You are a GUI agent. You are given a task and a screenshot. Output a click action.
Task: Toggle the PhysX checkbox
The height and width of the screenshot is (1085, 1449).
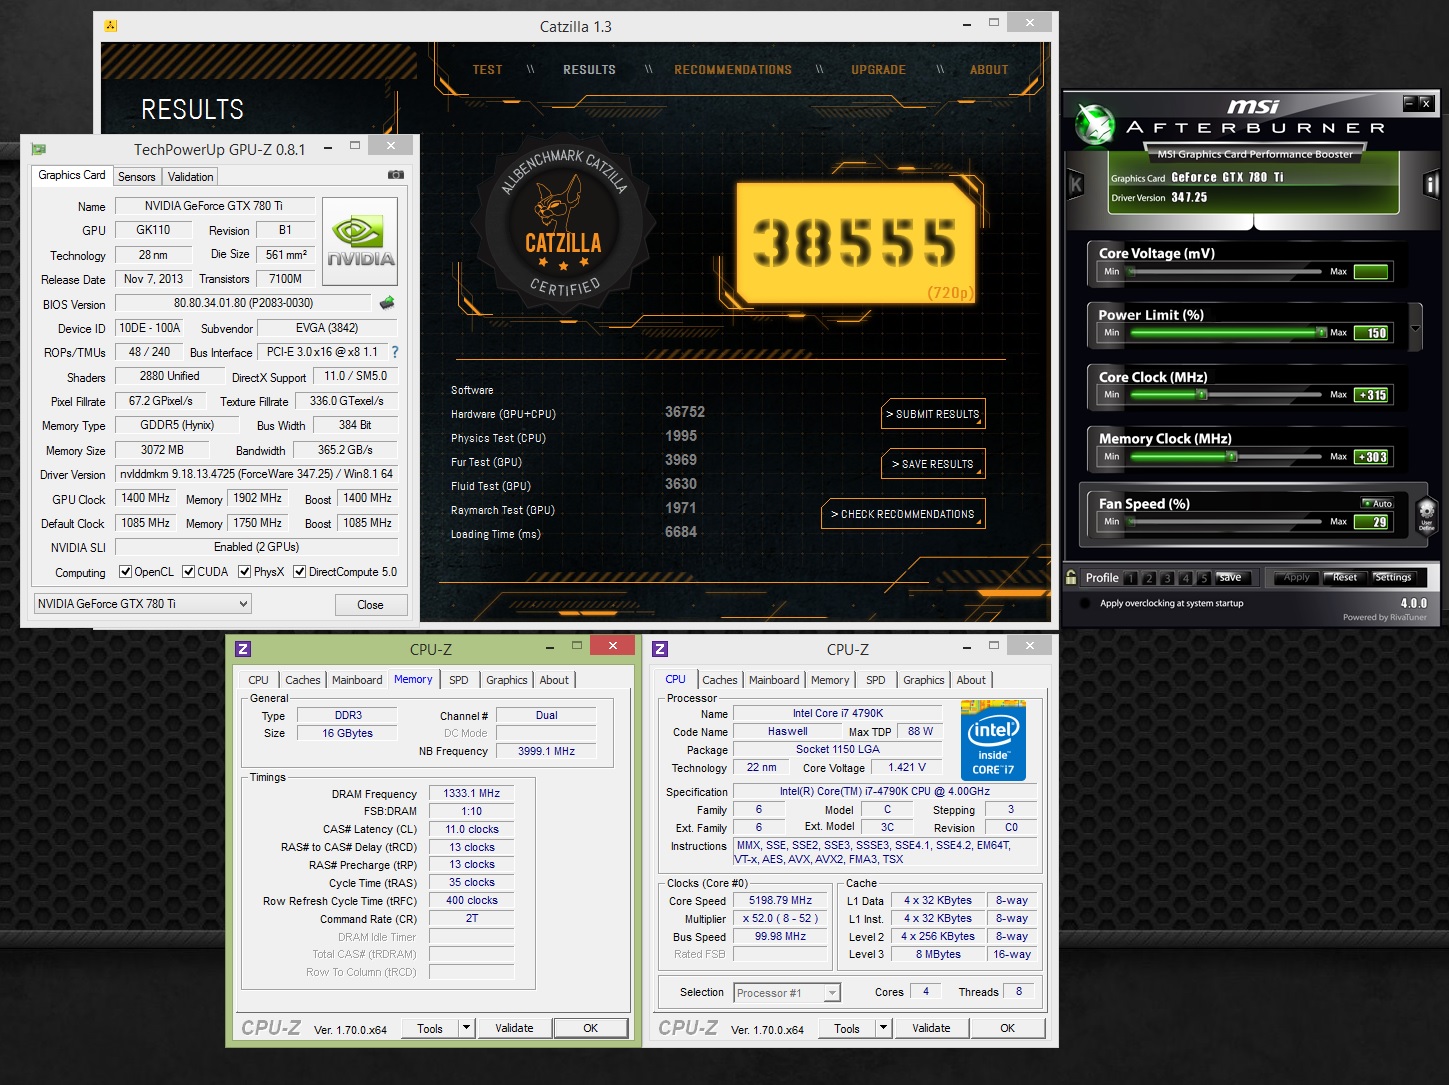[x=244, y=572]
